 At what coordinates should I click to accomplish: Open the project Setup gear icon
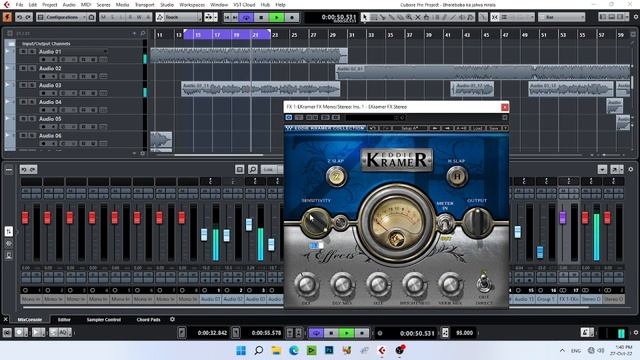click(x=636, y=17)
